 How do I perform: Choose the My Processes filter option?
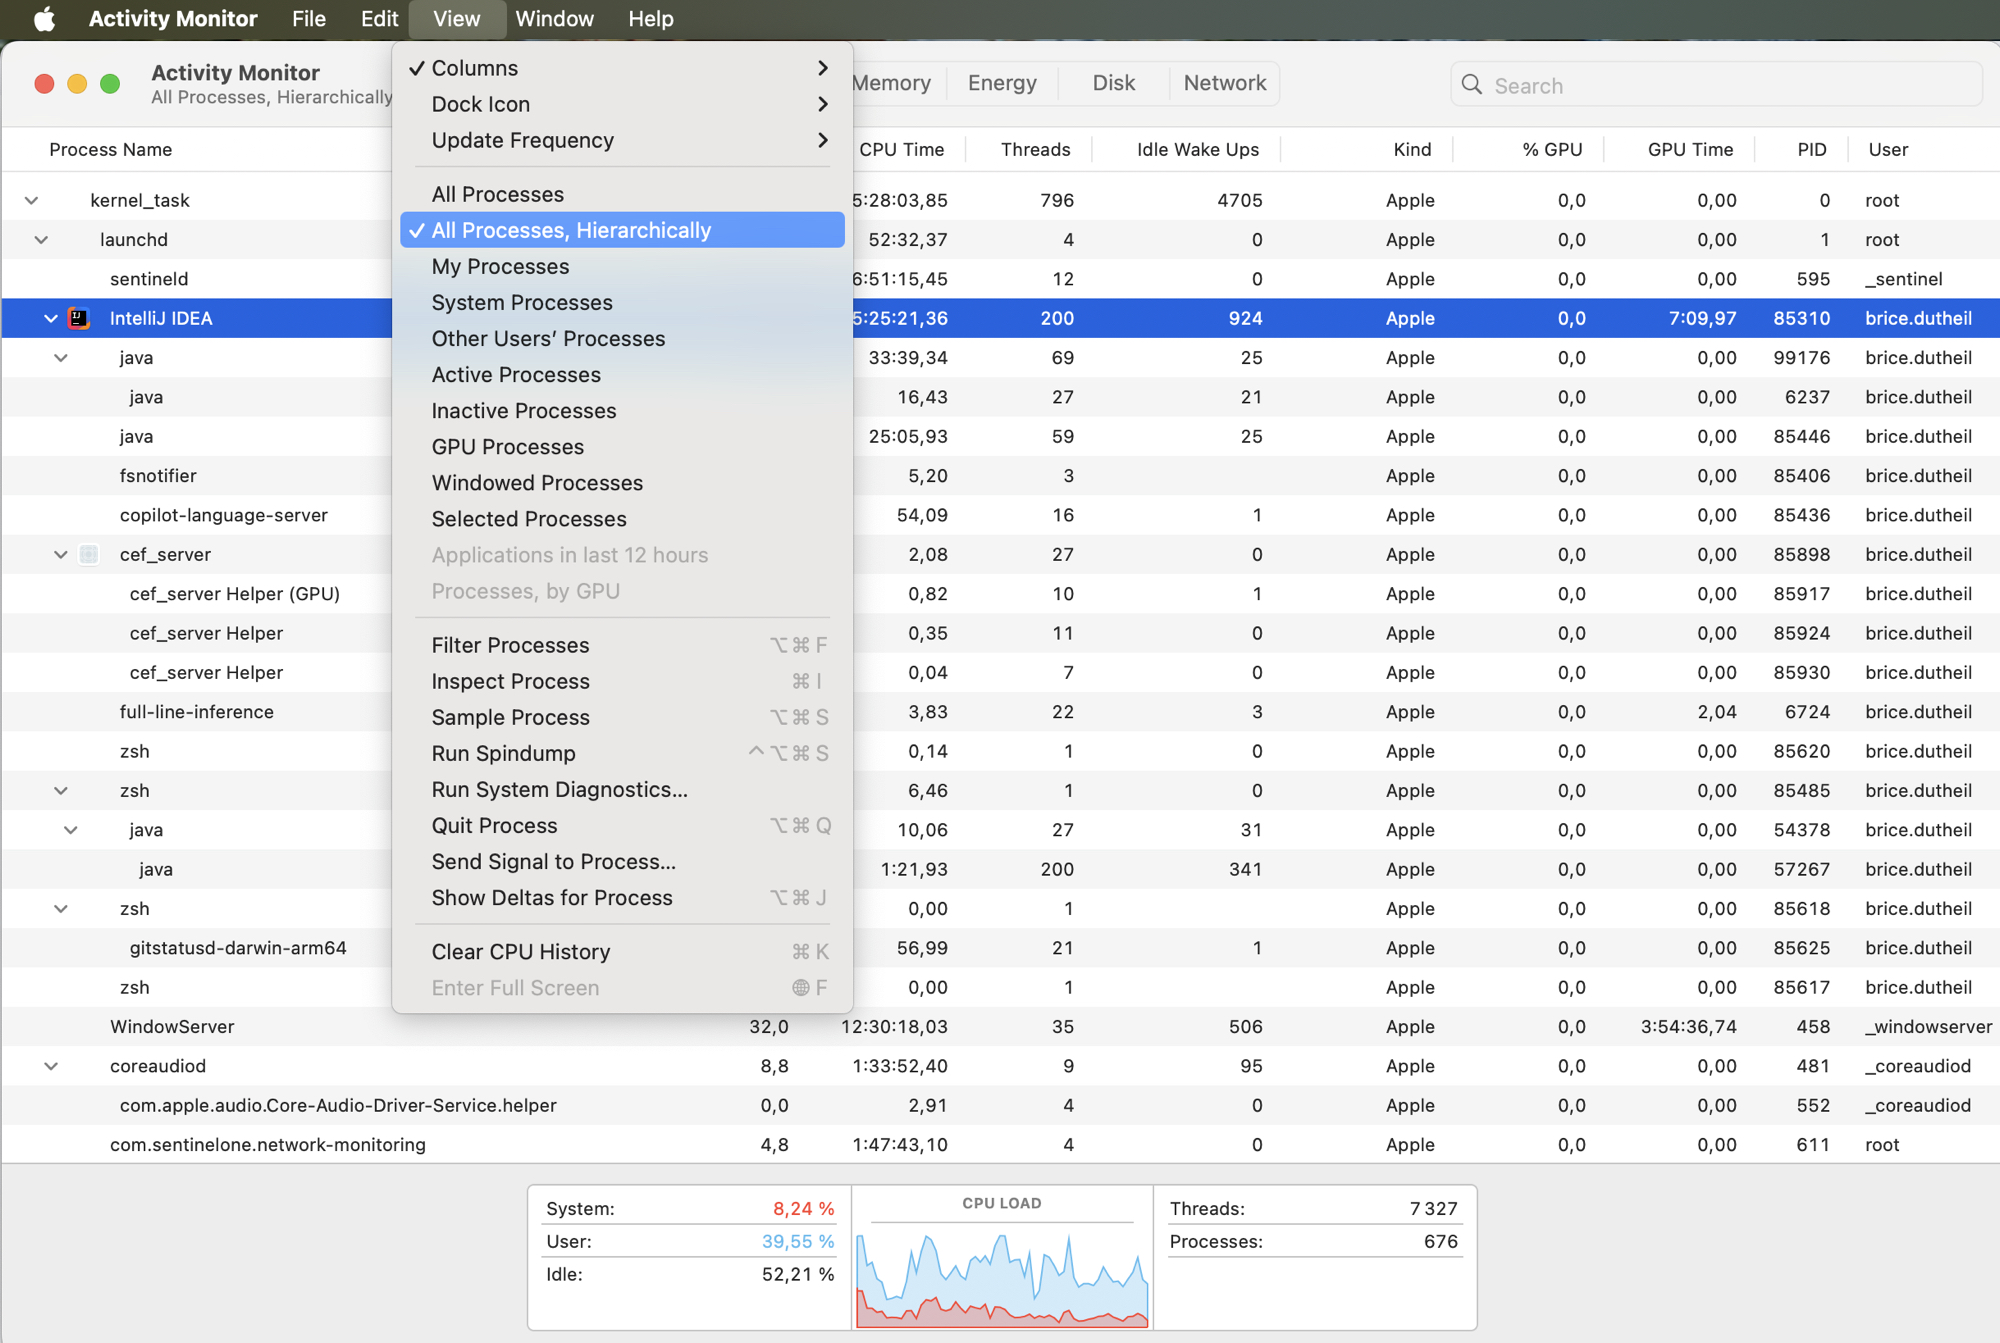click(500, 266)
